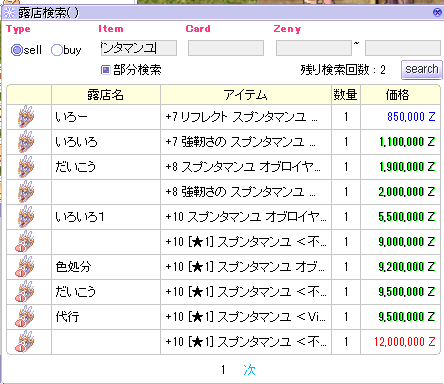Screen dimensions: 444x384
Task: Click the shop icon in the いろいろ row
Action: pos(26,142)
